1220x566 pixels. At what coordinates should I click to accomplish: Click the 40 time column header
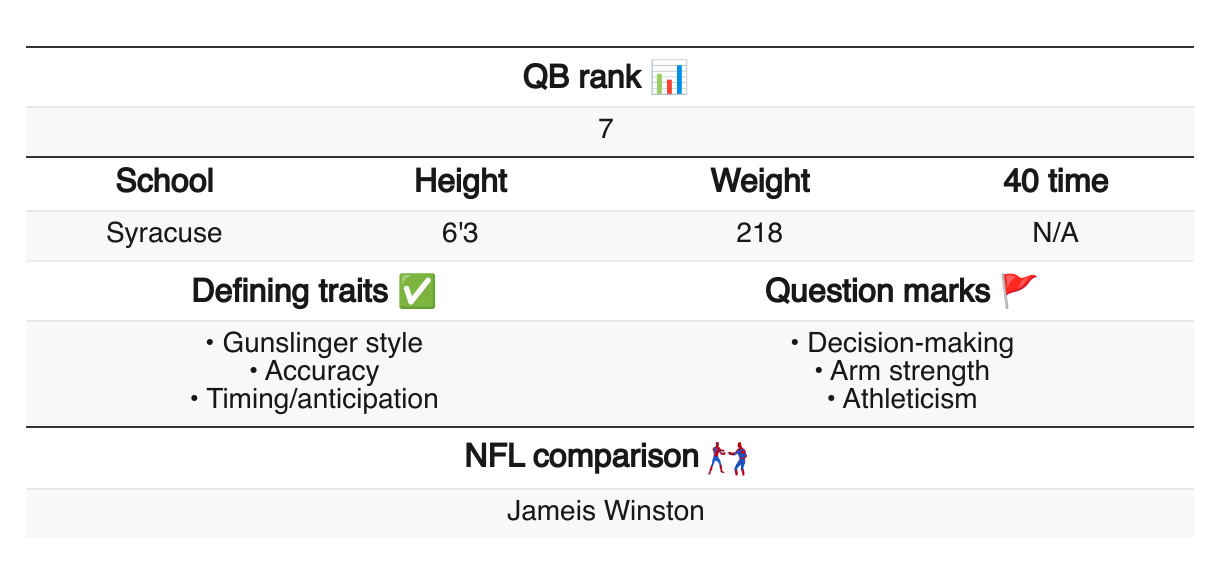1056,182
